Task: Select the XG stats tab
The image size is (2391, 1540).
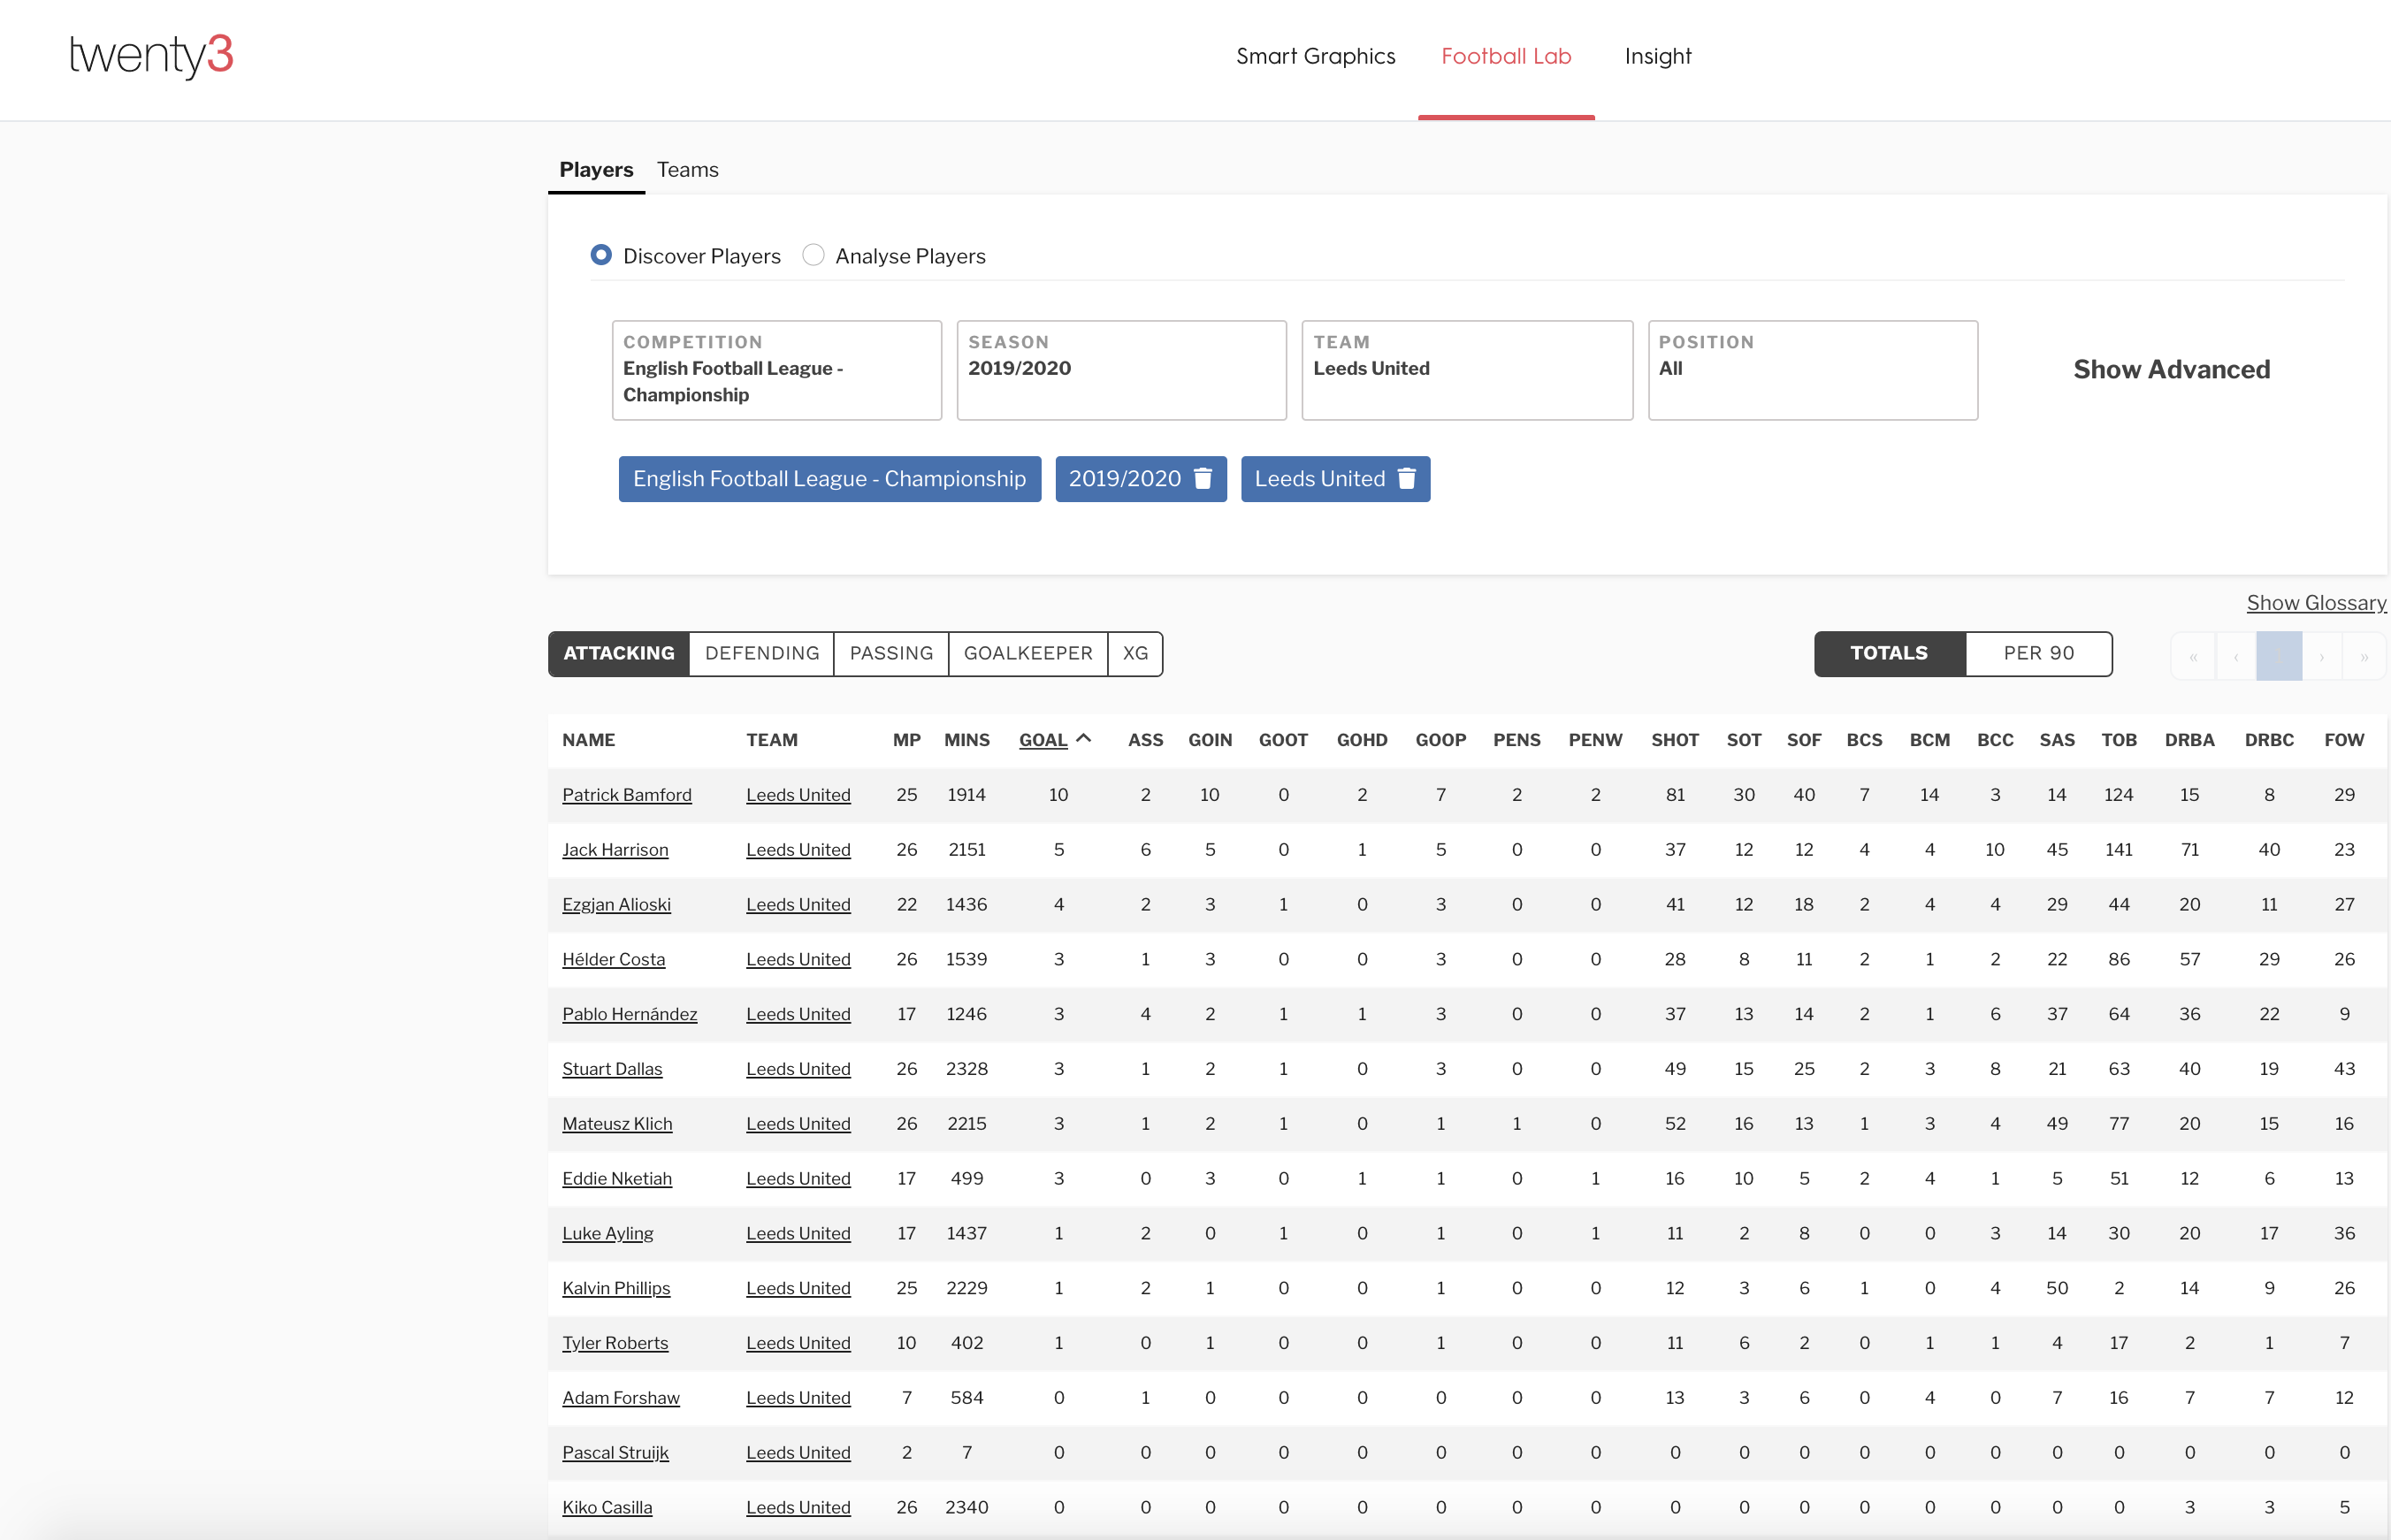Action: pyautogui.click(x=1135, y=653)
